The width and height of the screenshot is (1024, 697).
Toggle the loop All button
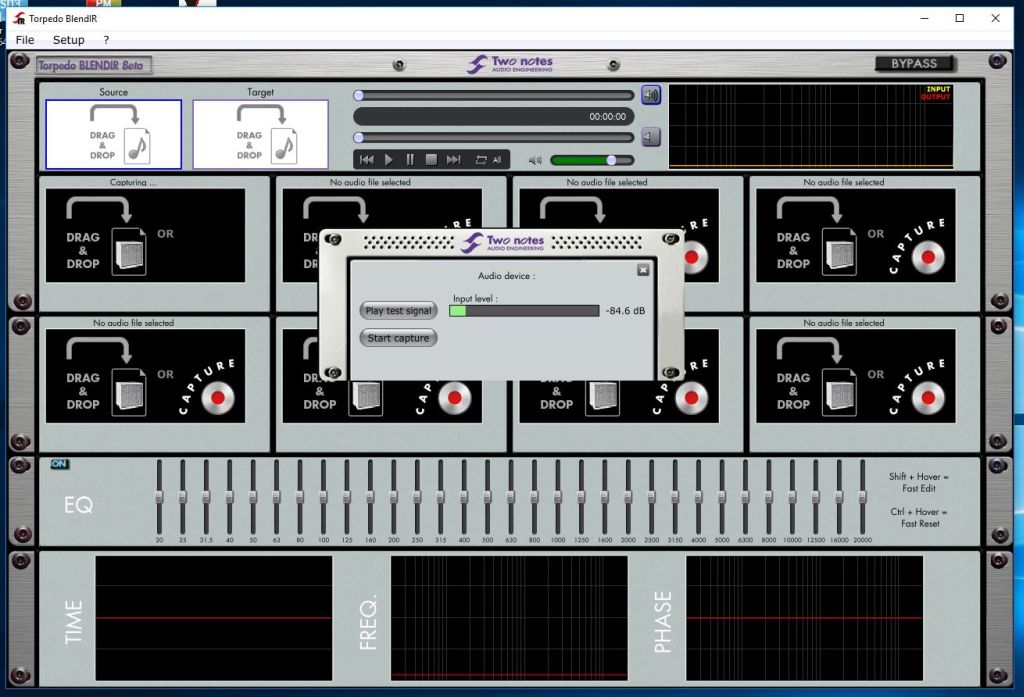488,159
